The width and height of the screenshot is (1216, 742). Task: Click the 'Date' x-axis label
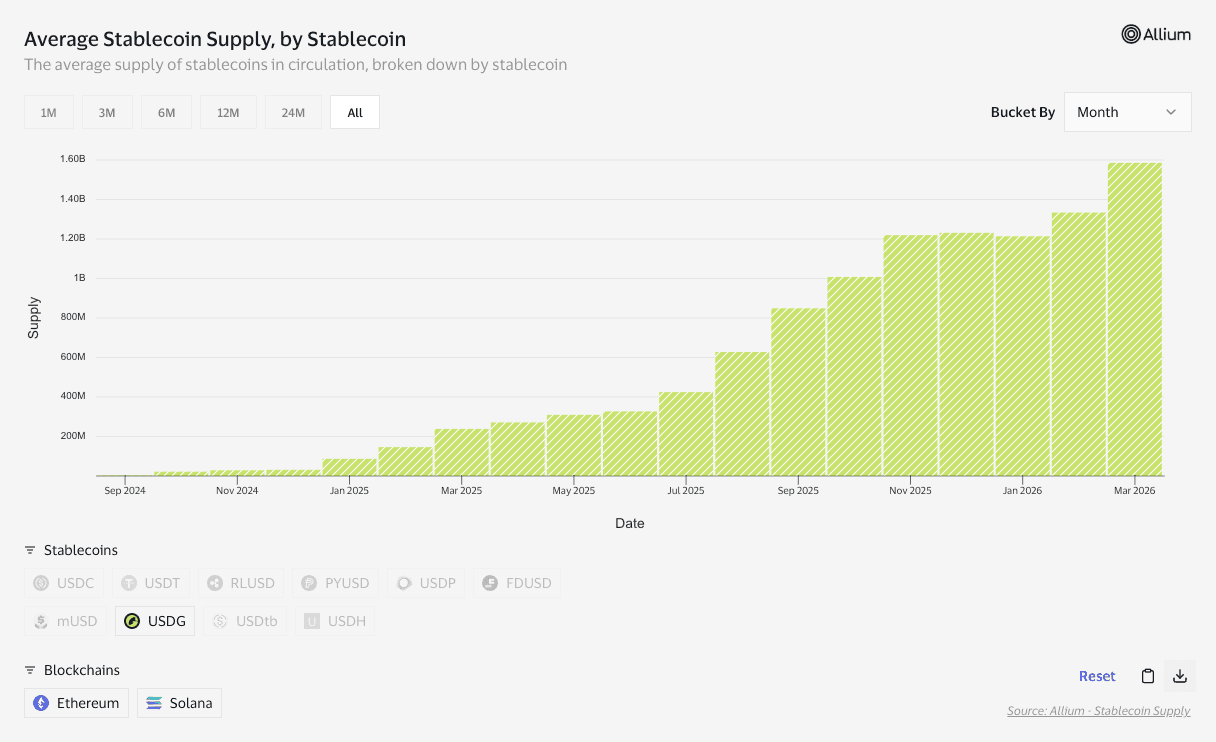tap(630, 523)
